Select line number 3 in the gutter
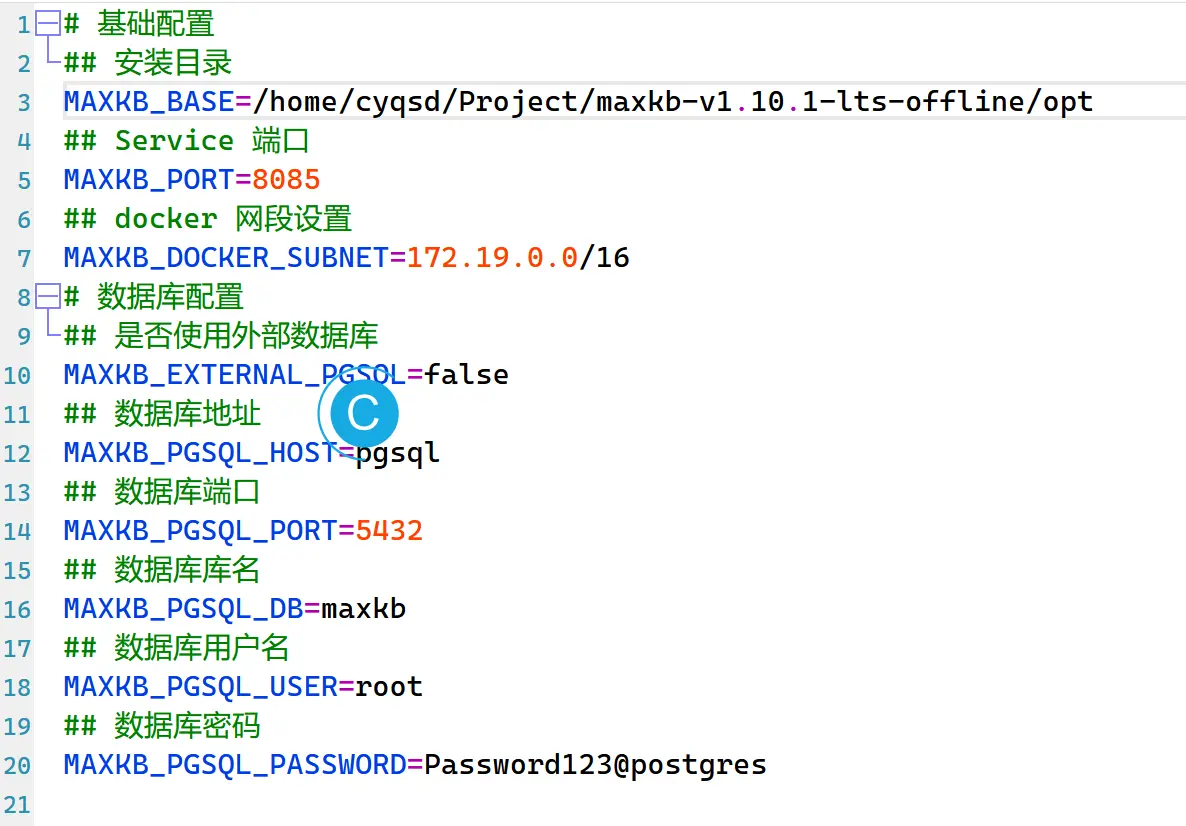Screen dimensions: 1186x826 [x=23, y=102]
